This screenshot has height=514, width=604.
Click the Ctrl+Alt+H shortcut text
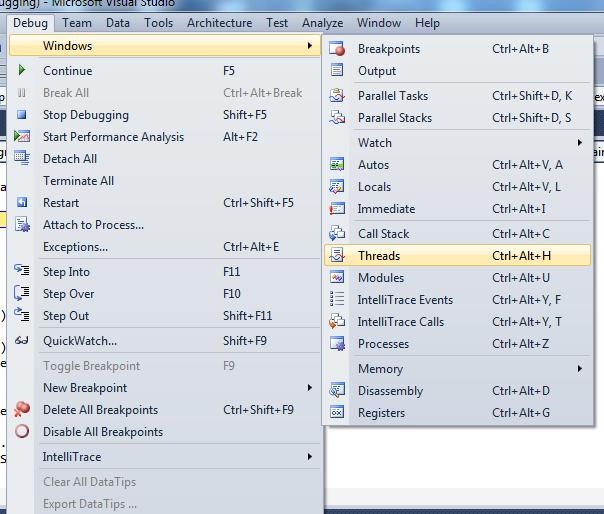pos(522,255)
